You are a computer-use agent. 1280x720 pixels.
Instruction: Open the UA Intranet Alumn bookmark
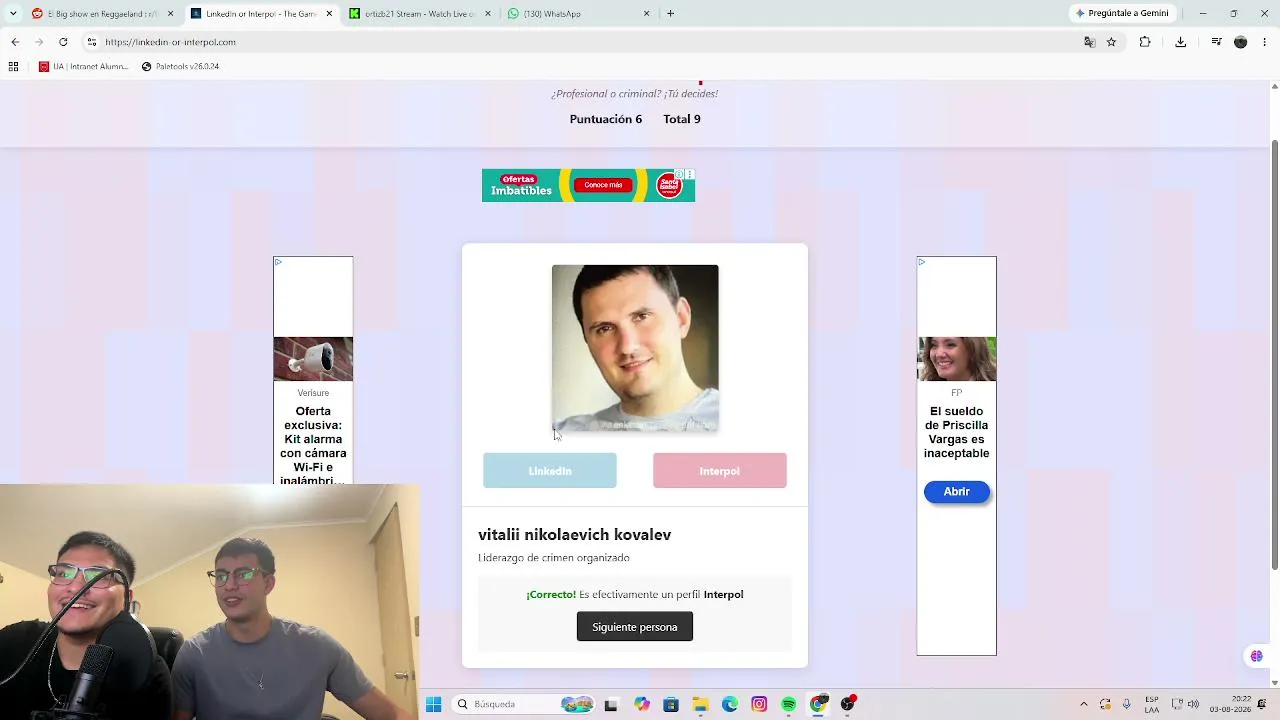tap(84, 66)
